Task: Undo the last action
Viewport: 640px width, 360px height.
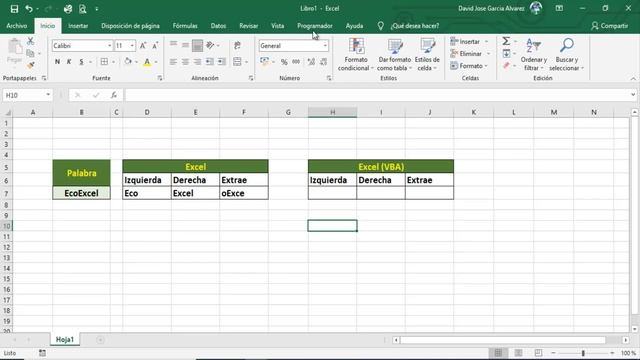Action: click(x=29, y=9)
